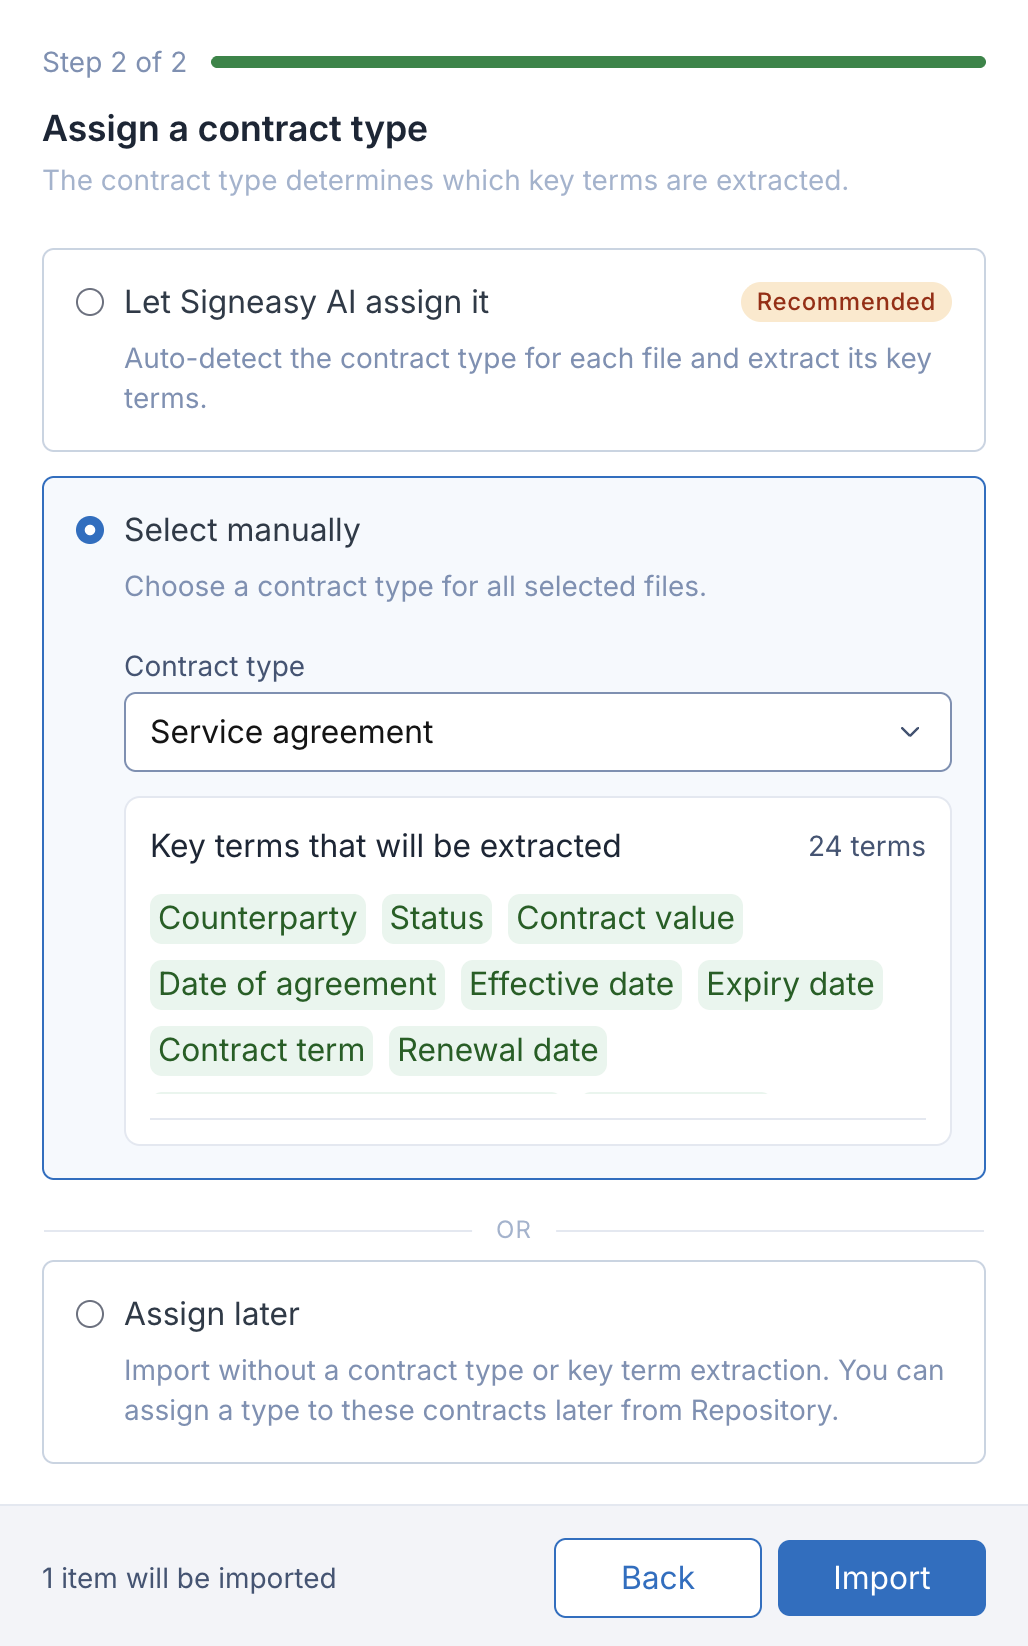Open the Contract type dropdown chevron
Viewport: 1028px width, 1646px height.
(x=910, y=732)
